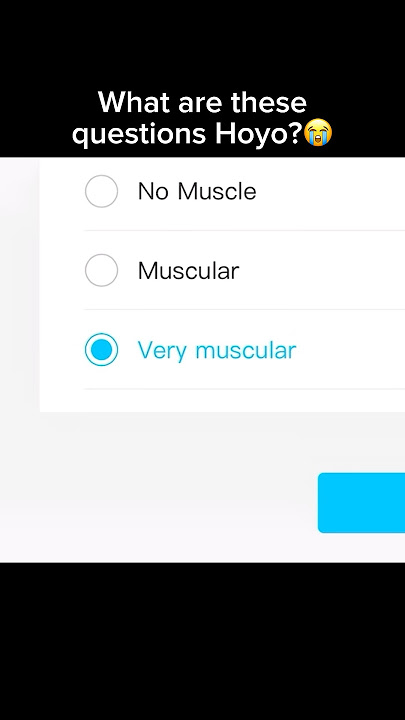Click blank white card area under last option
405x720 pixels.
point(223,401)
